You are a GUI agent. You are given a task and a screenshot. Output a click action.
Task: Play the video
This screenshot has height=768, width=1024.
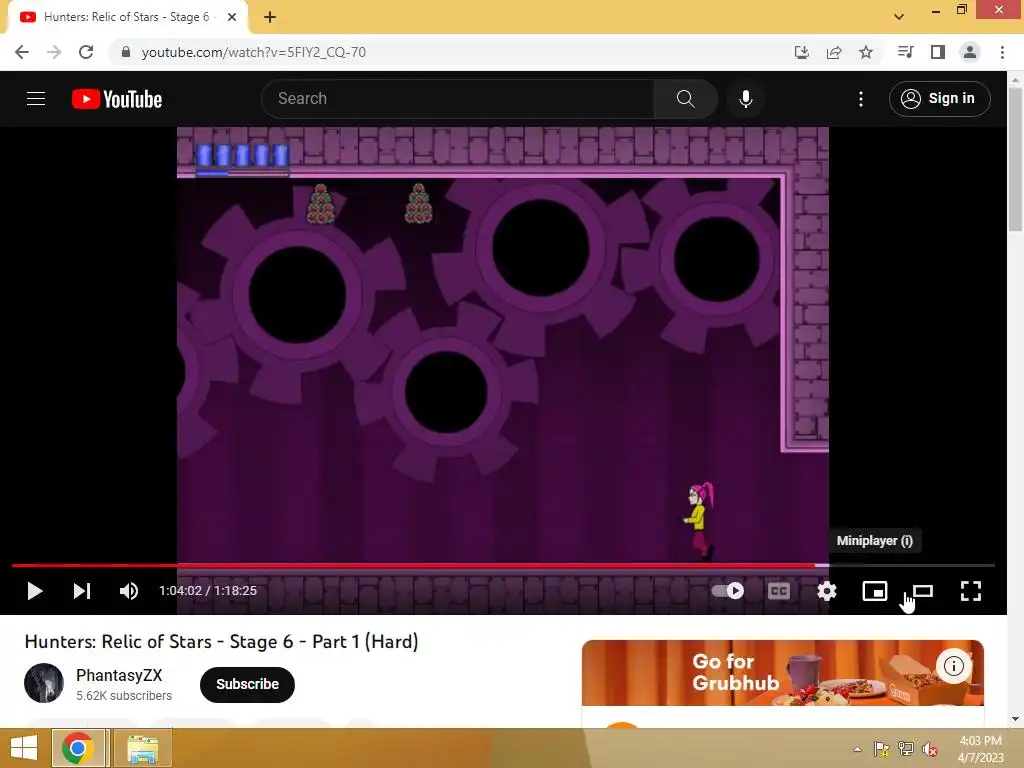[35, 591]
